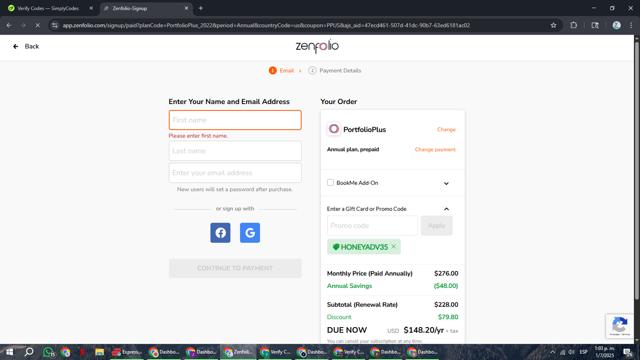Image resolution: width=640 pixels, height=360 pixels.
Task: Bookmark this page with the star icon
Action: click(x=553, y=25)
